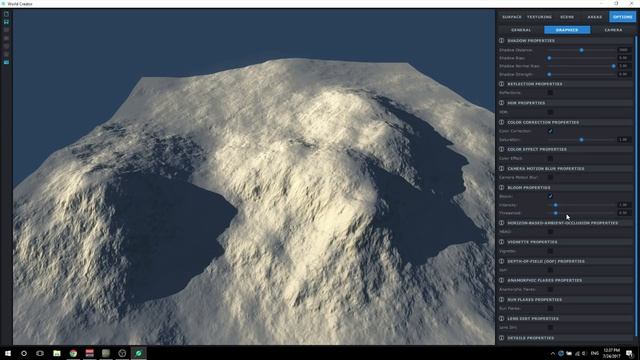Open the Areas tab
This screenshot has height=360, width=640.
(595, 17)
